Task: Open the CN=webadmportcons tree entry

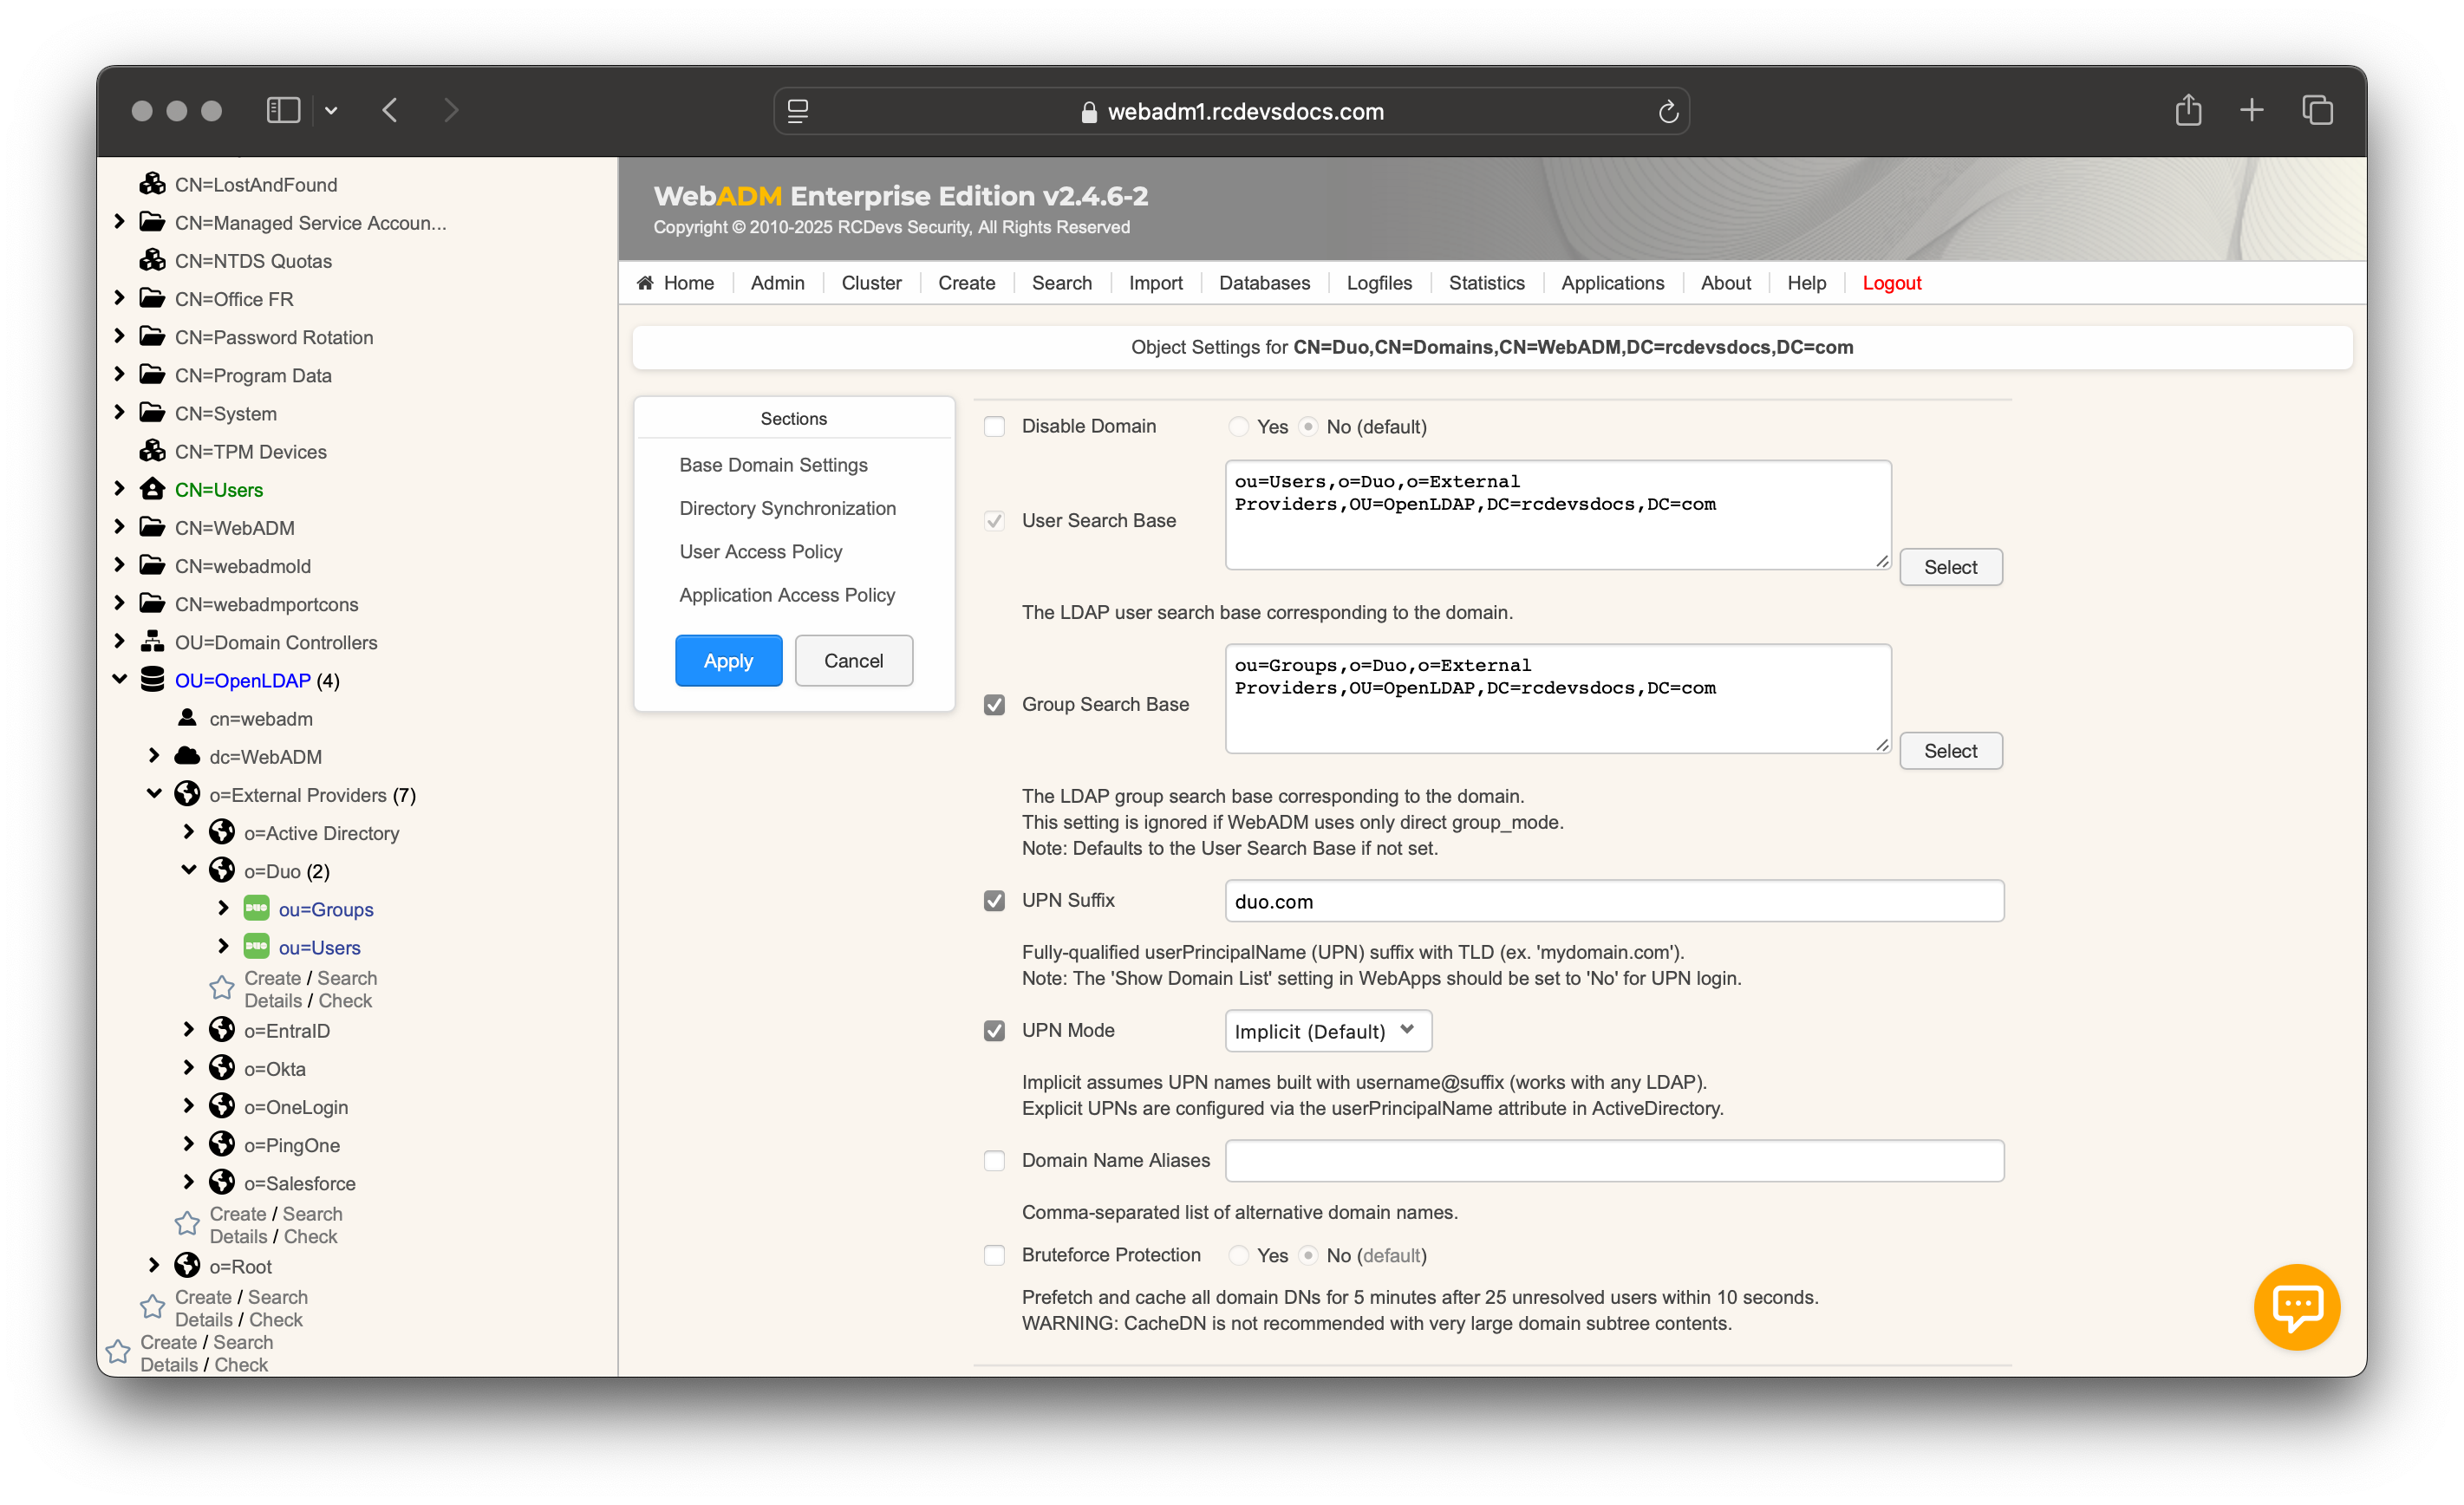Action: click(266, 604)
